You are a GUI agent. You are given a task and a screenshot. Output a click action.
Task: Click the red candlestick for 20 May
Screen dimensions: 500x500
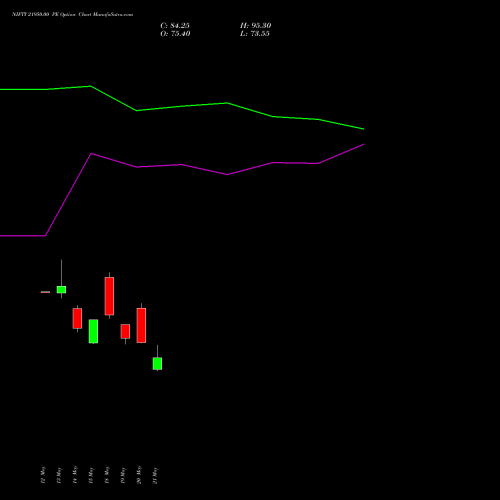pyautogui.click(x=141, y=325)
